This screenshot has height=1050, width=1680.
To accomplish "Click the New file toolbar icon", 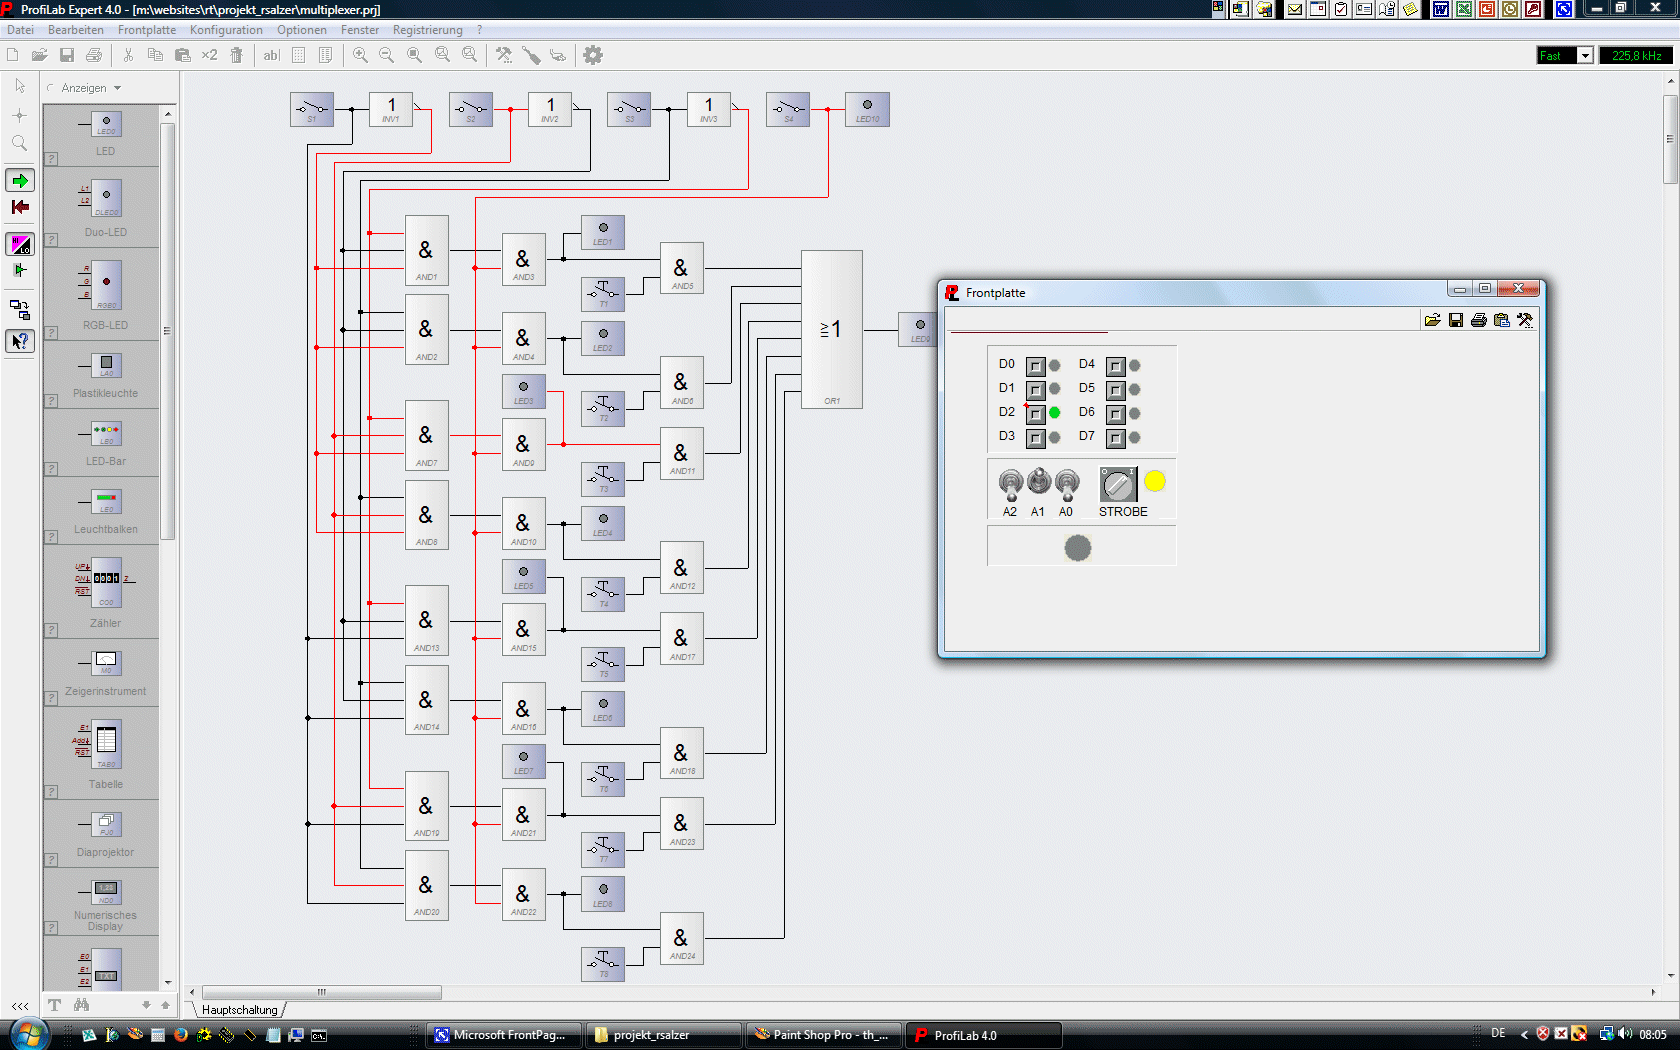I will [13, 55].
